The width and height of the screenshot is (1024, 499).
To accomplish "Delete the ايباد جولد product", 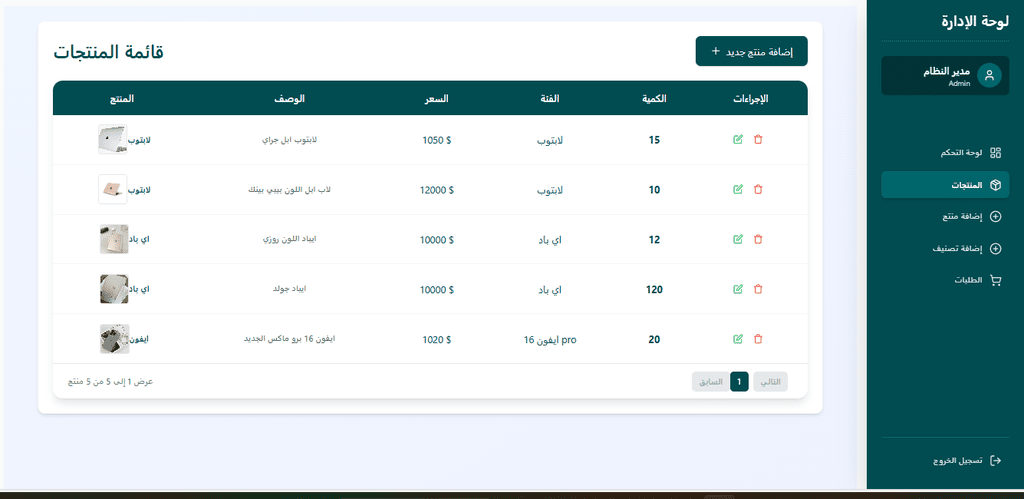I will point(758,289).
